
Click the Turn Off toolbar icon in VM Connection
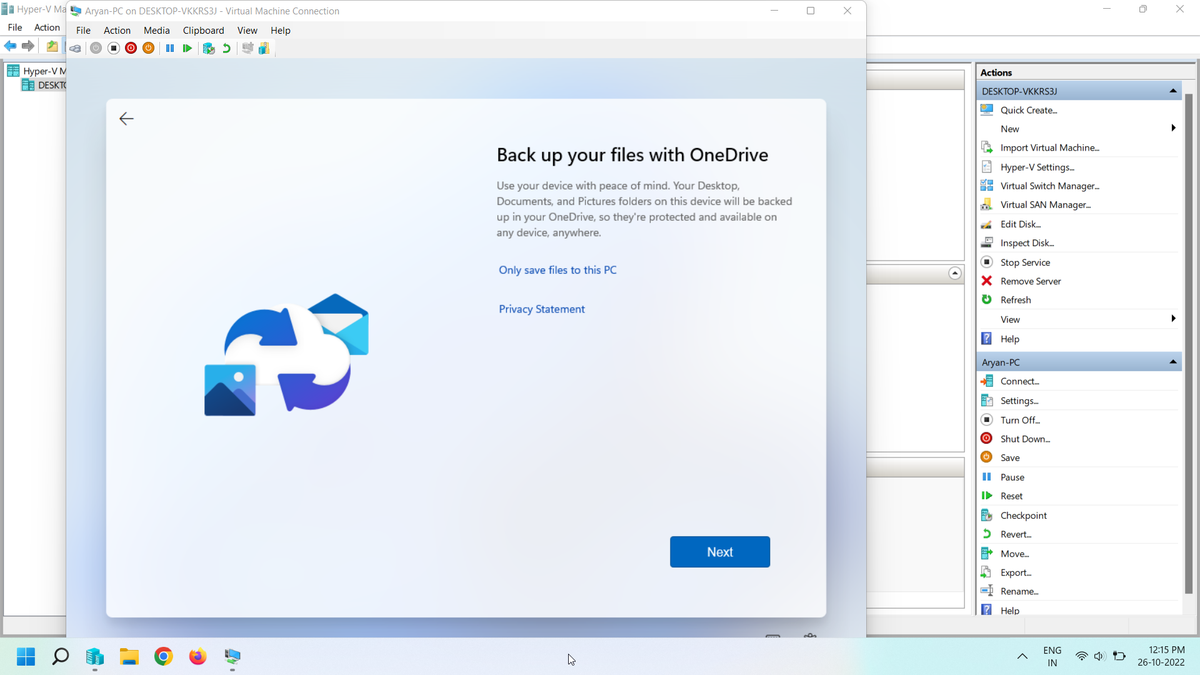pos(114,48)
